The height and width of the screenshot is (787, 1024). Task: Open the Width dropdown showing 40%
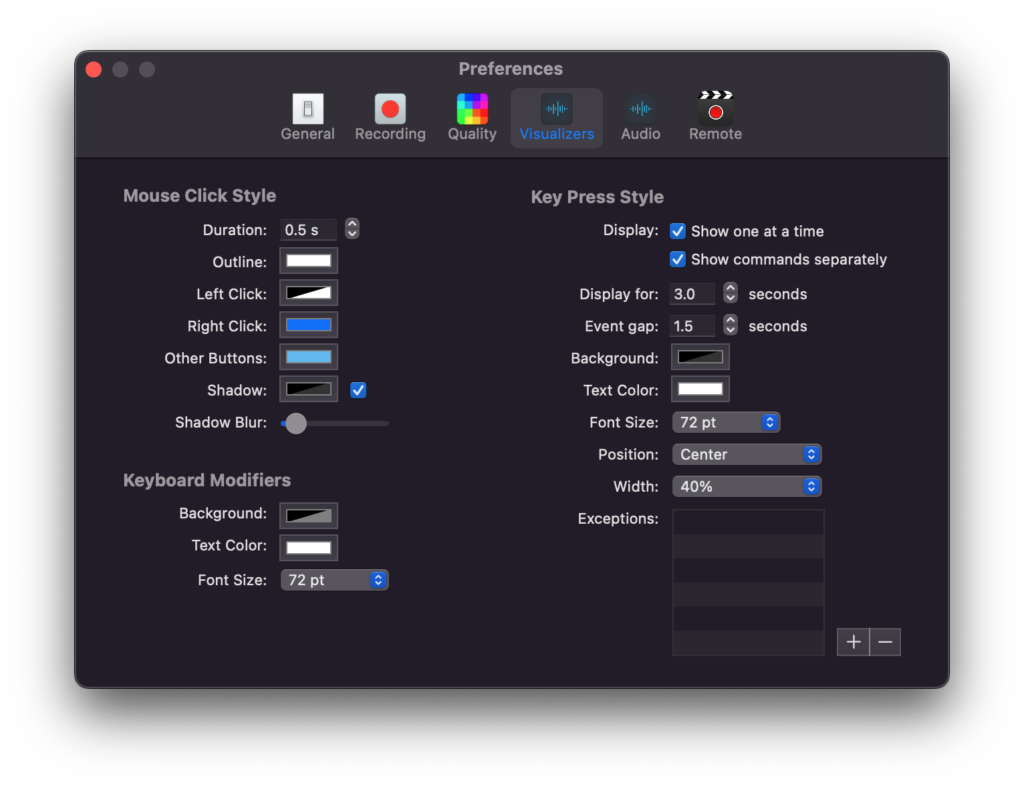pyautogui.click(x=746, y=487)
